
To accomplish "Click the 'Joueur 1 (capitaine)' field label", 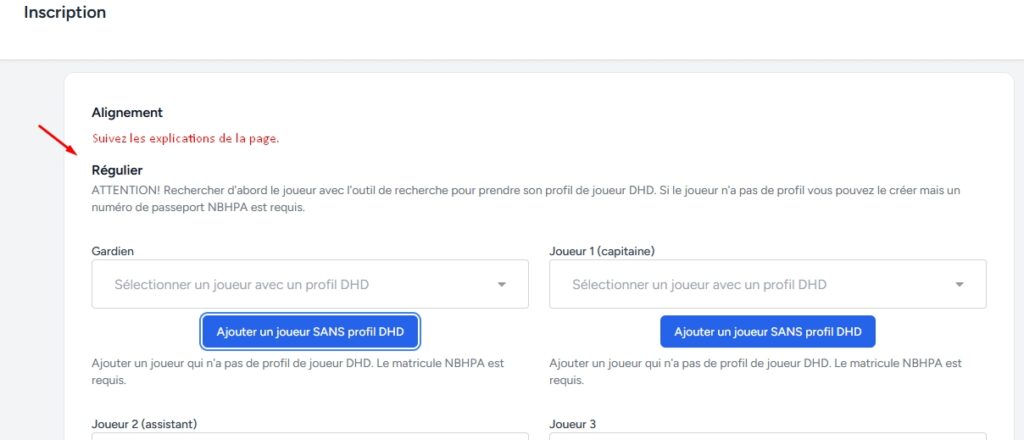I will click(x=602, y=251).
